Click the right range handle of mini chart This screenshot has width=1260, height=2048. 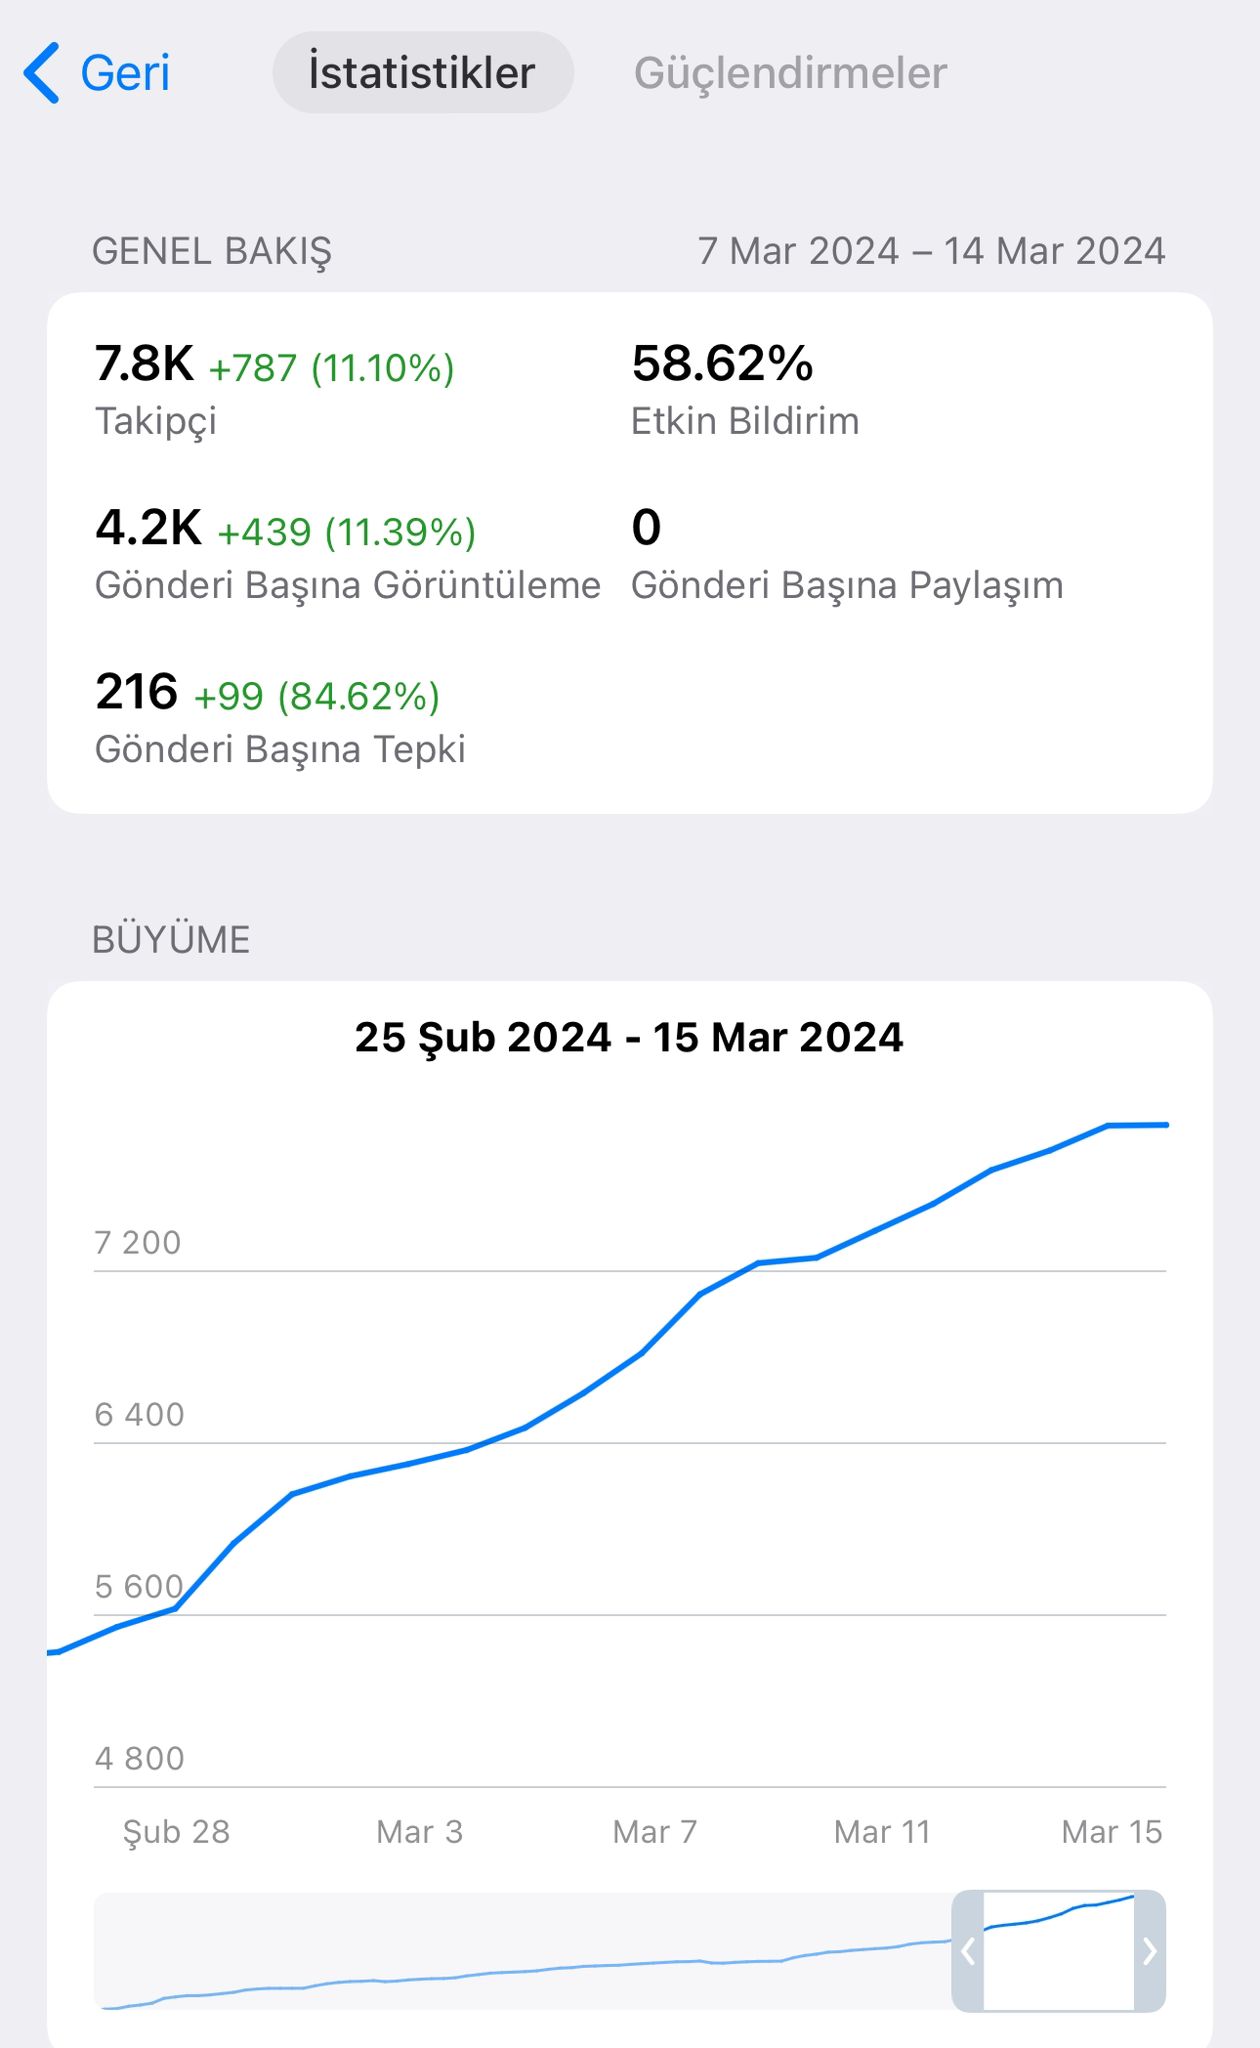[1150, 1951]
